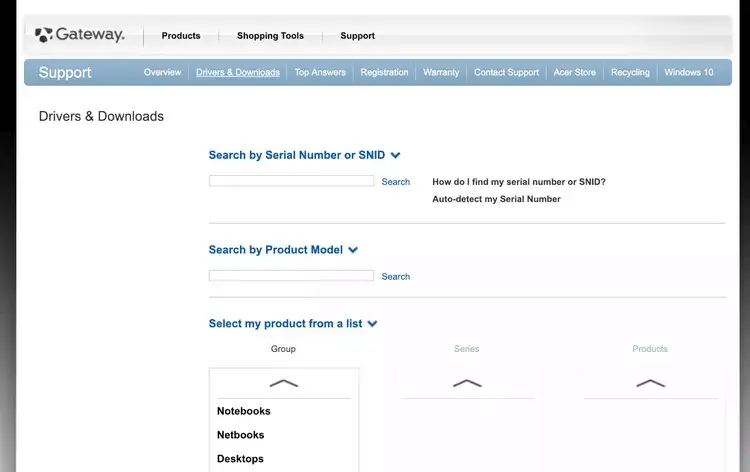Select Netbooks in the Group list
The image size is (750, 472).
(241, 435)
